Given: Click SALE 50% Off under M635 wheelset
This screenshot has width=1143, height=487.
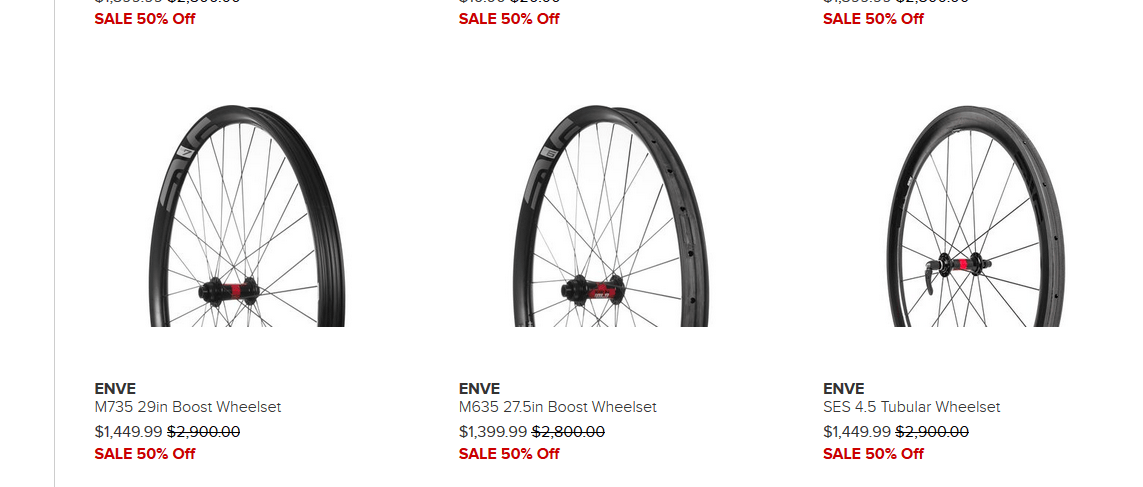Looking at the screenshot, I should tap(509, 454).
